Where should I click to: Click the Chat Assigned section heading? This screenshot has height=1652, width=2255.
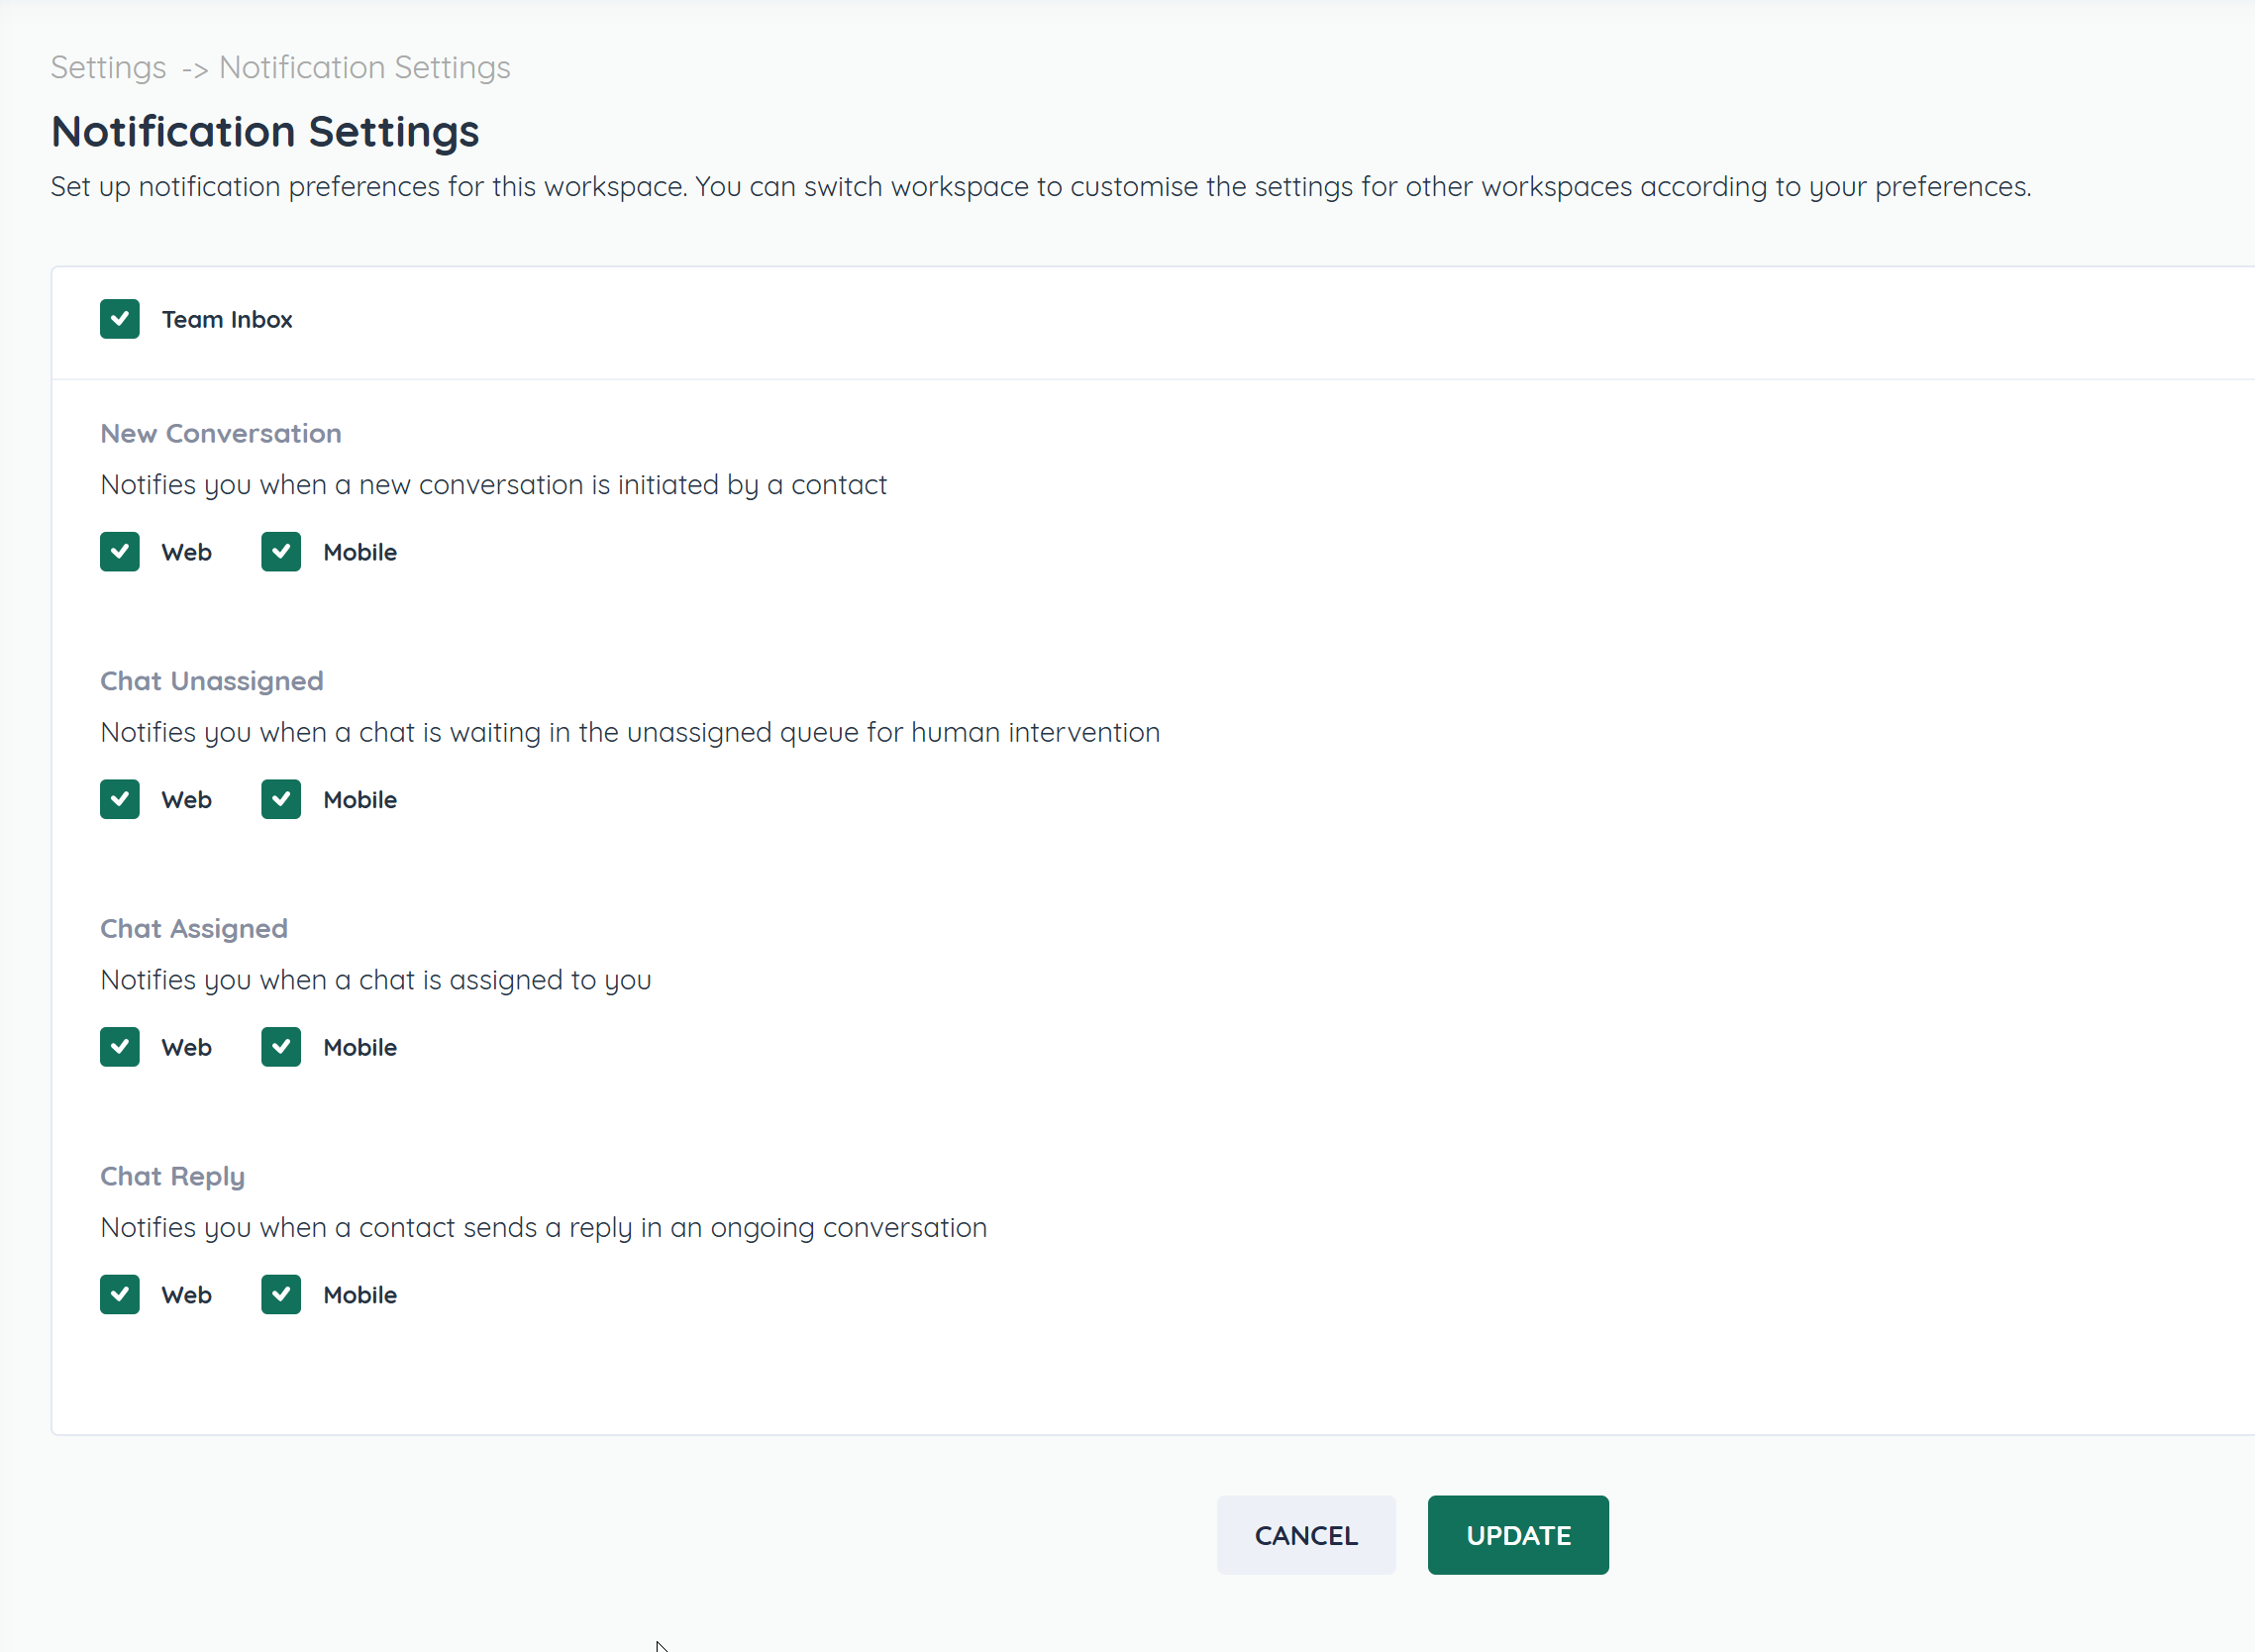point(194,928)
